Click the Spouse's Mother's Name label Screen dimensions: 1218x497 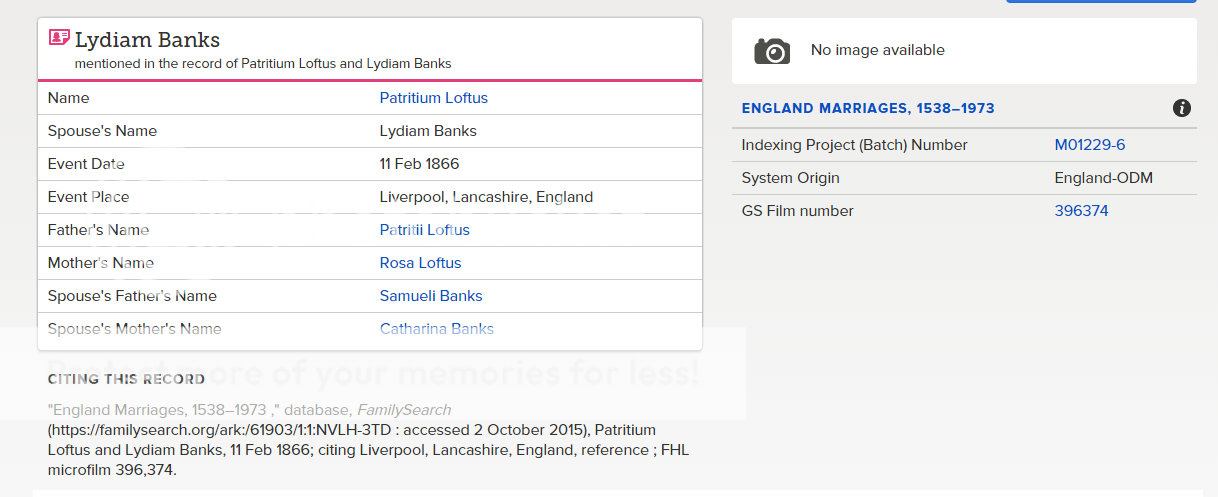tap(135, 329)
